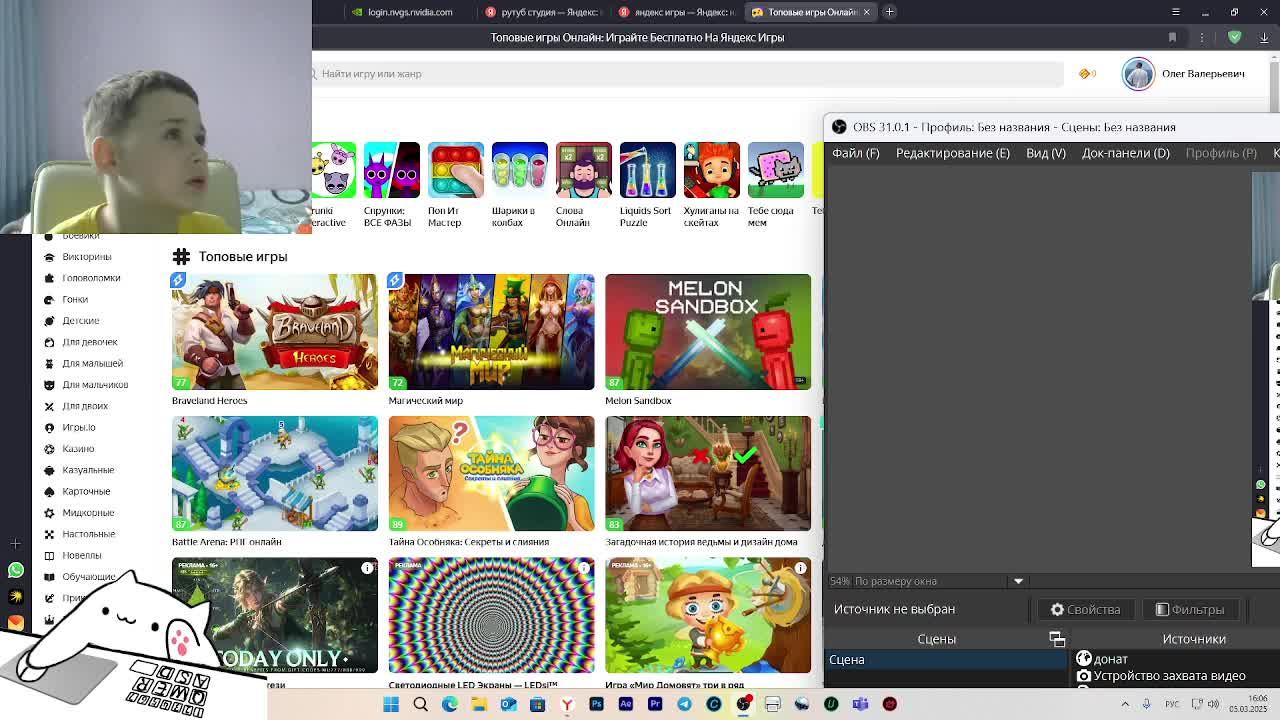The width and height of the screenshot is (1280, 720).
Task: Open Telegram from the taskbar
Action: tap(684, 704)
